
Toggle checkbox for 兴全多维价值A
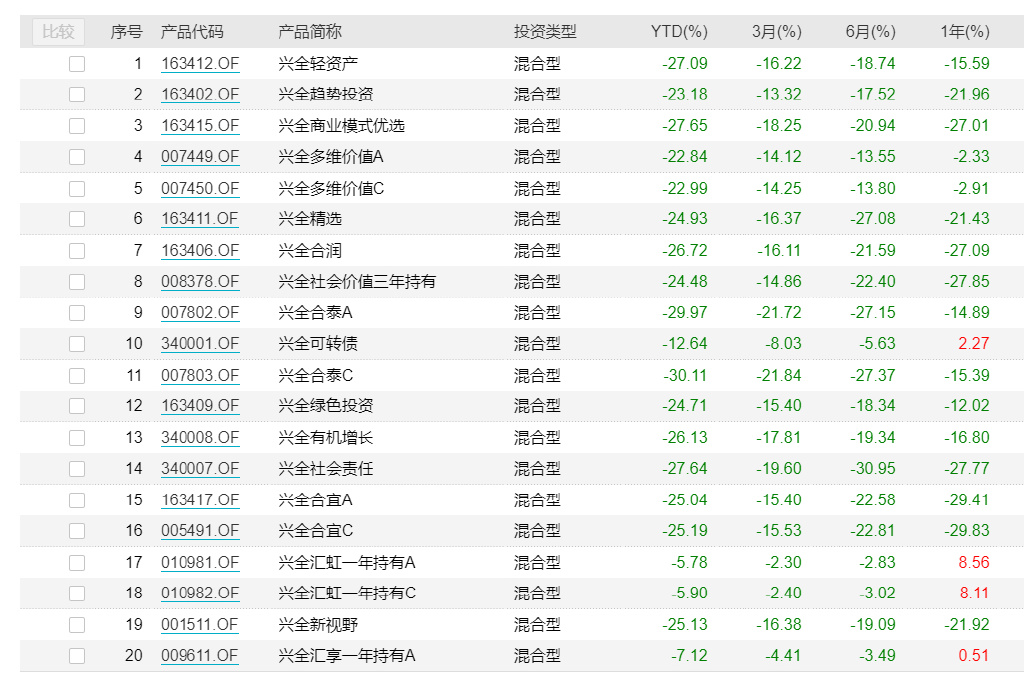[x=77, y=157]
